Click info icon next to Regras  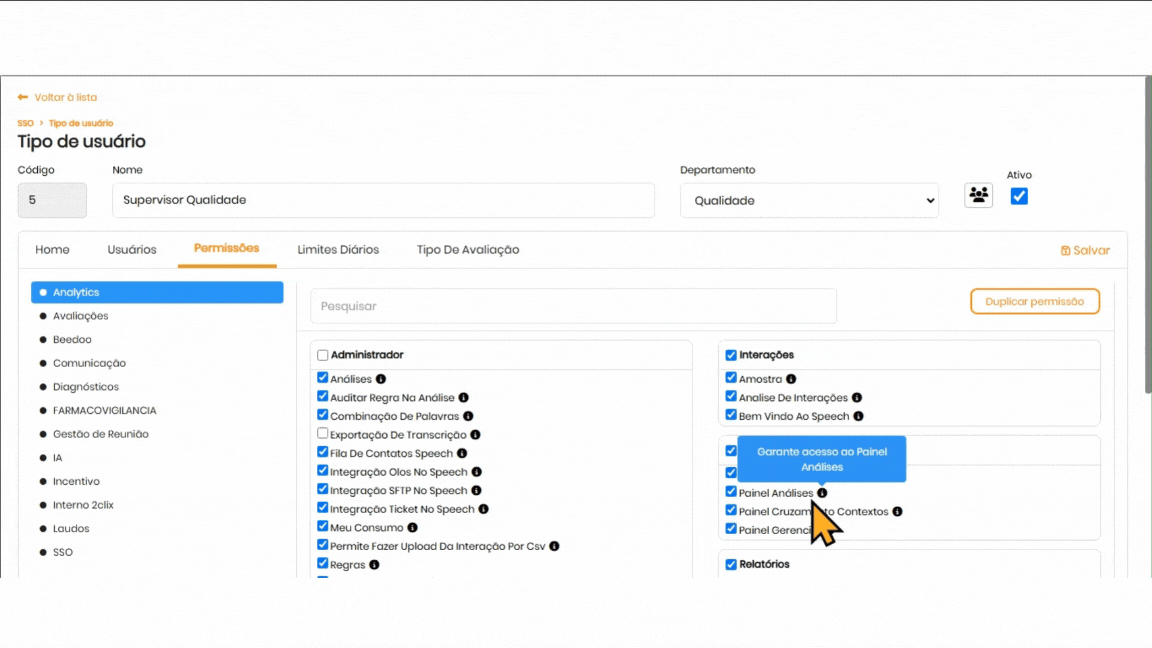[374, 565]
